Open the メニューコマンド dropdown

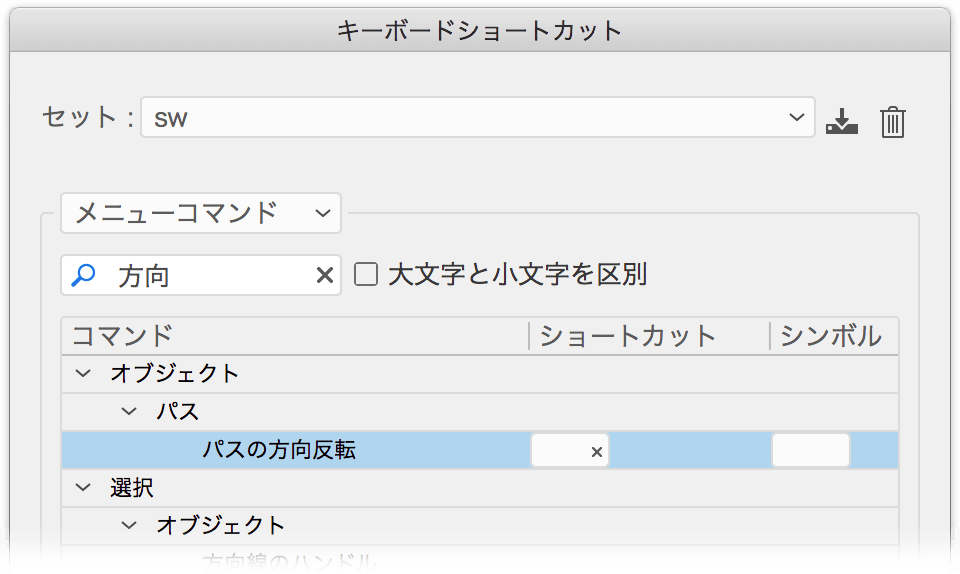[x=201, y=213]
